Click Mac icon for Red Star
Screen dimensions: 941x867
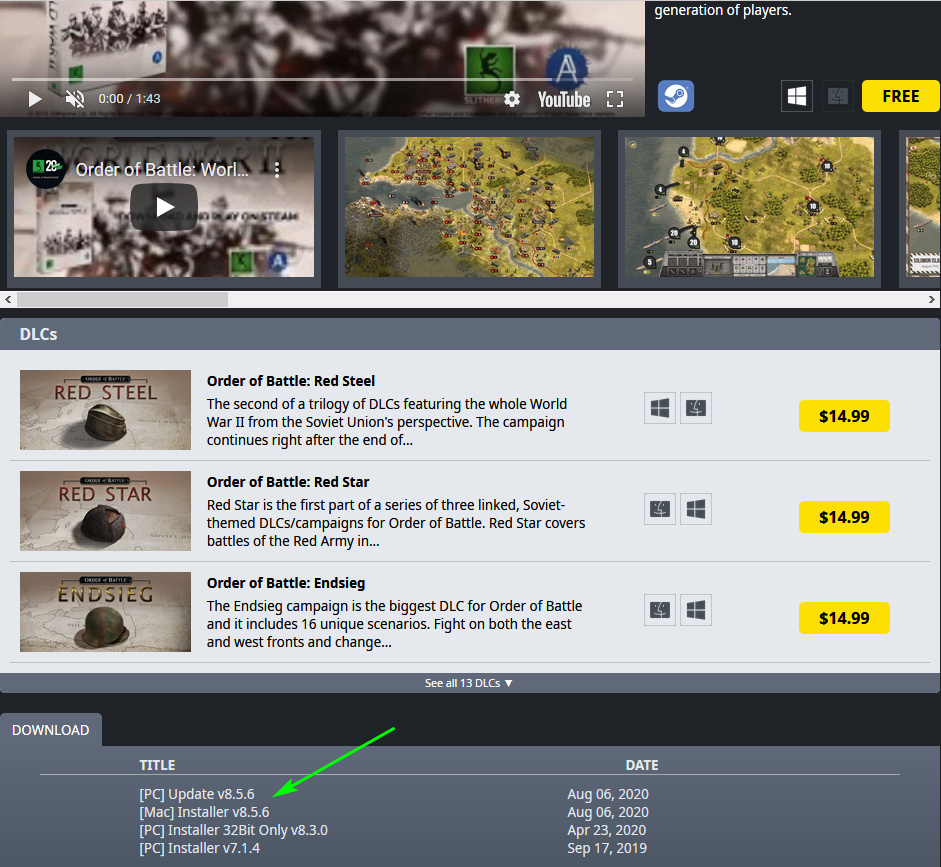pyautogui.click(x=660, y=509)
